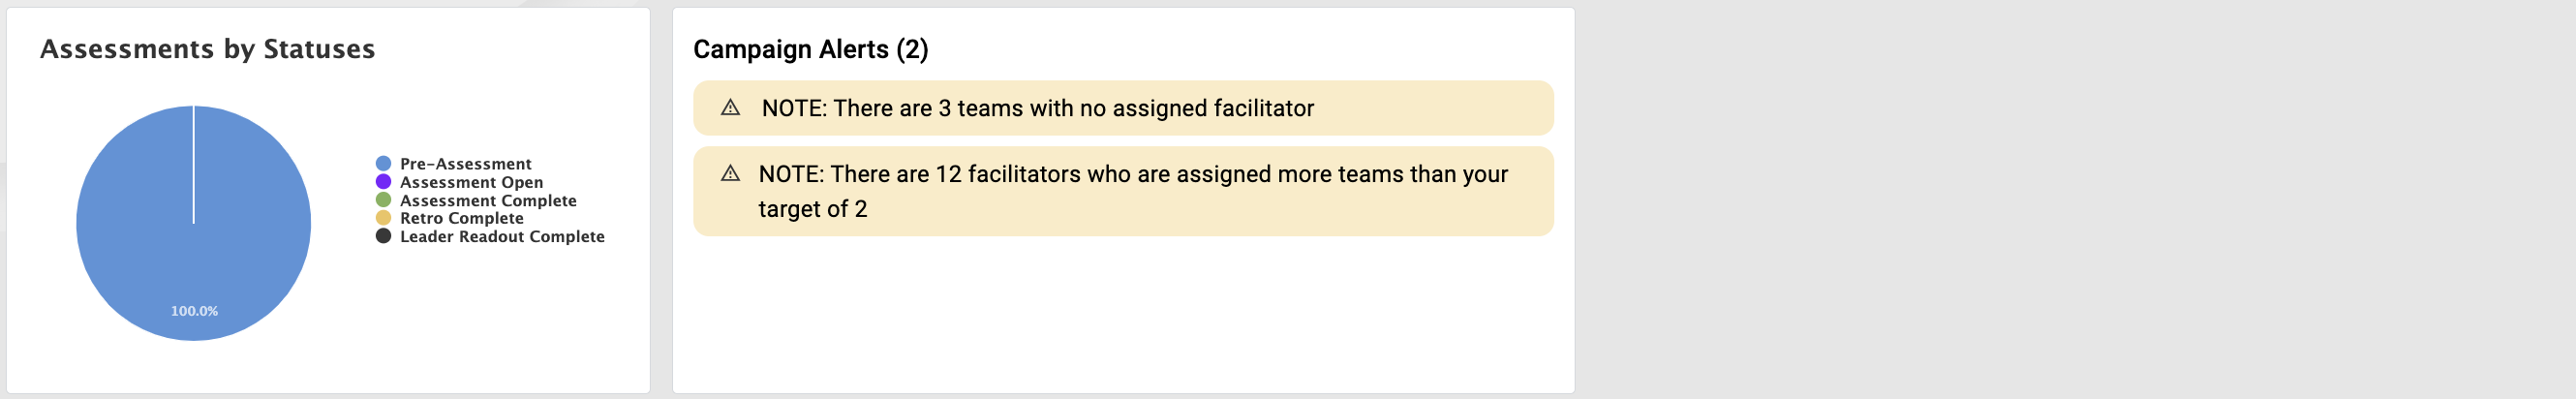This screenshot has height=399, width=2576.
Task: Toggle Retro Complete legend label
Action: 461,218
